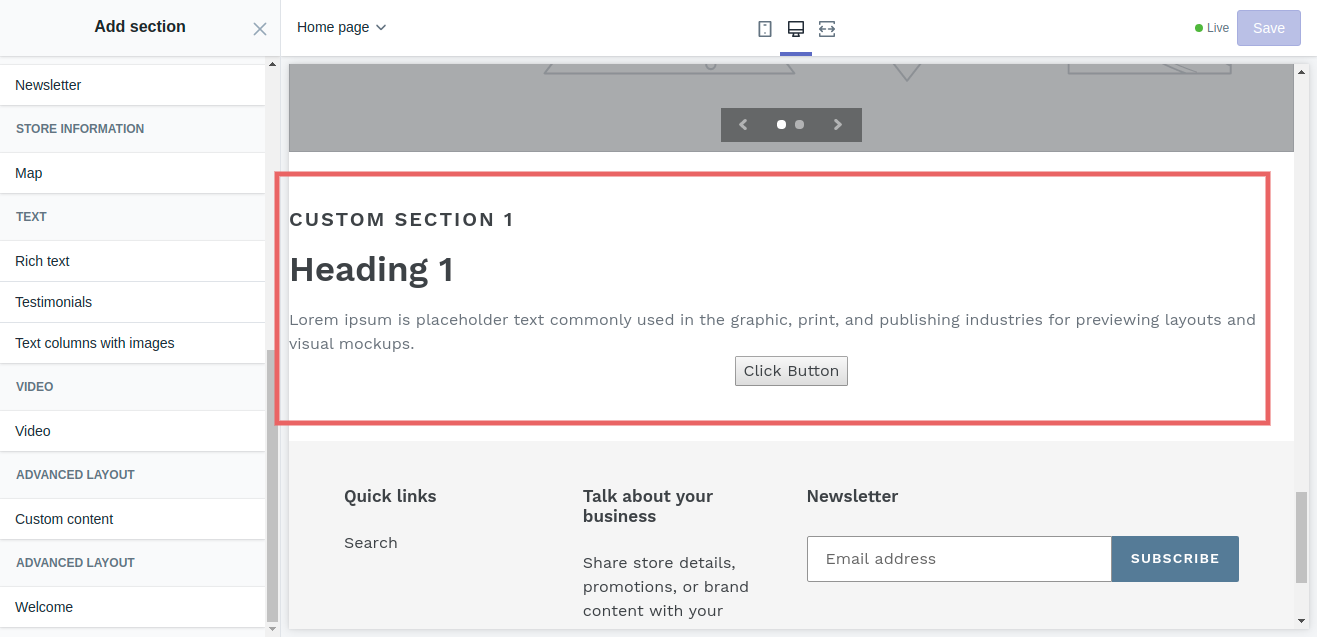Click the SUBSCRIBE button
The height and width of the screenshot is (637, 1317).
point(1175,559)
